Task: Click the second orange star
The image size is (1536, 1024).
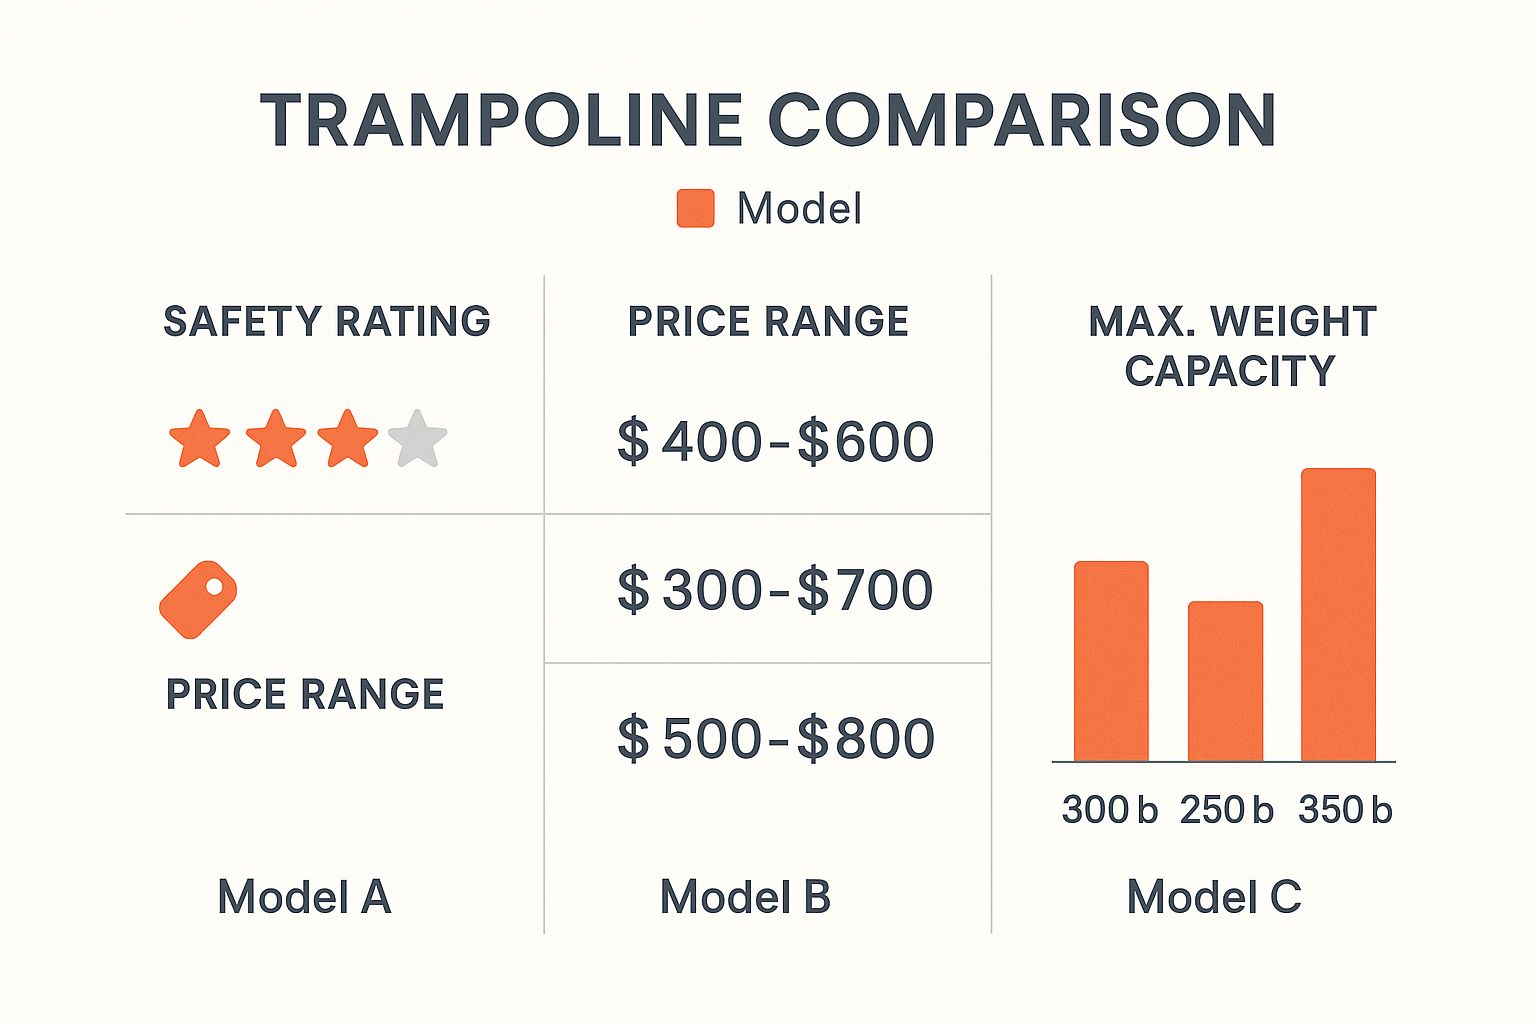Action: [275, 439]
